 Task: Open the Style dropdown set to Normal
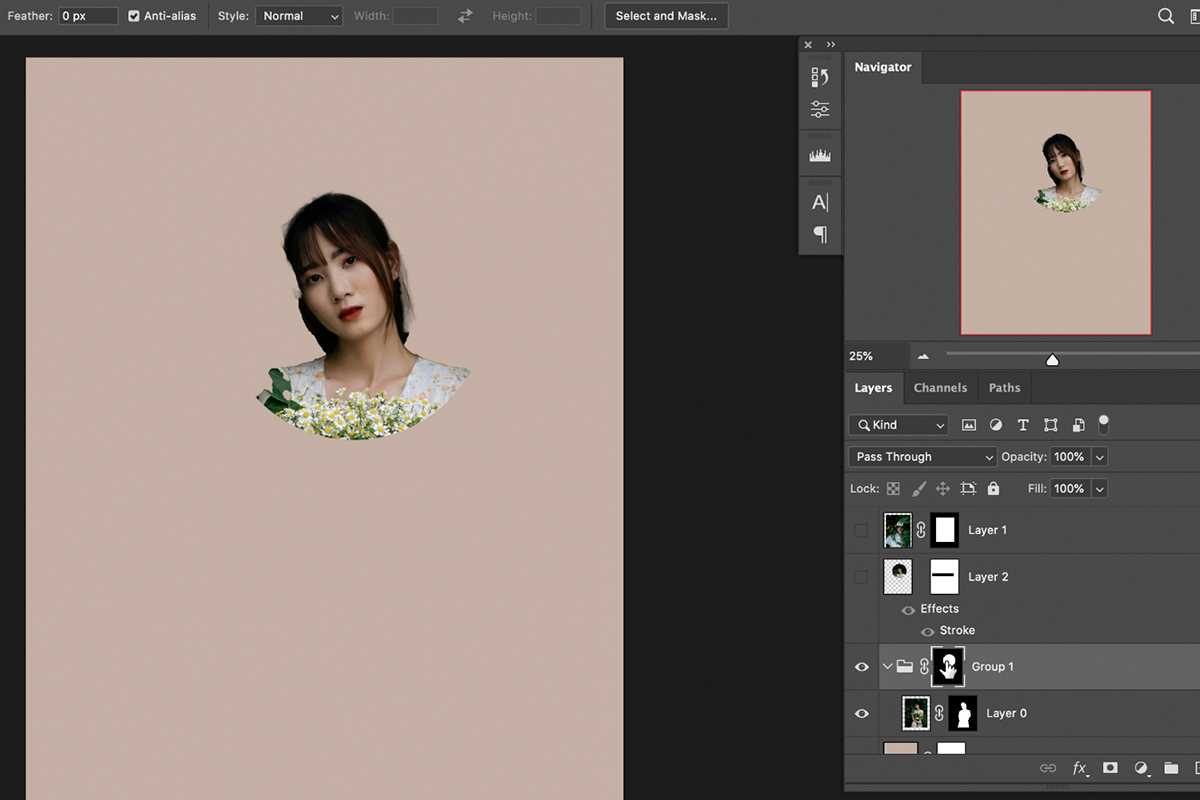coord(299,16)
